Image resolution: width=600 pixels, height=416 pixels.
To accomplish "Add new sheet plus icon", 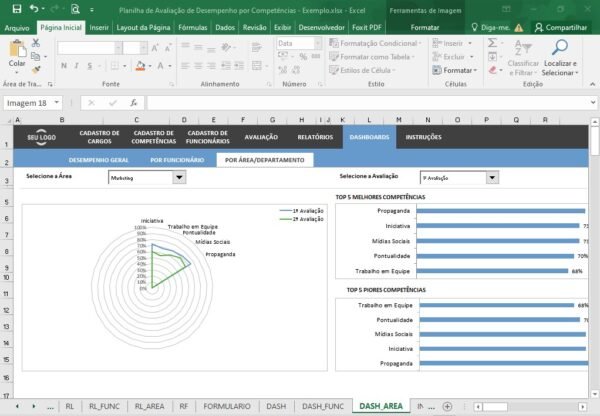I will (447, 406).
